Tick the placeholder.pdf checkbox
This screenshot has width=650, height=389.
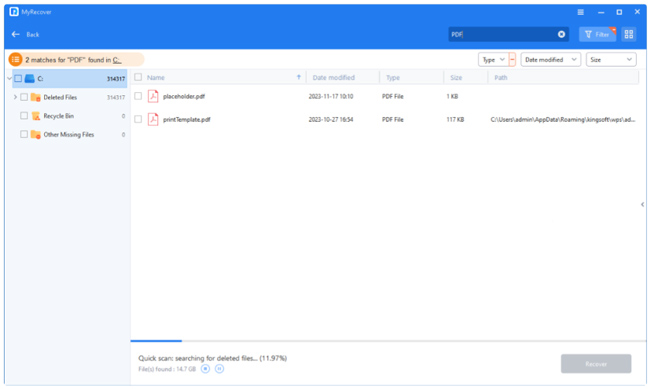138,96
